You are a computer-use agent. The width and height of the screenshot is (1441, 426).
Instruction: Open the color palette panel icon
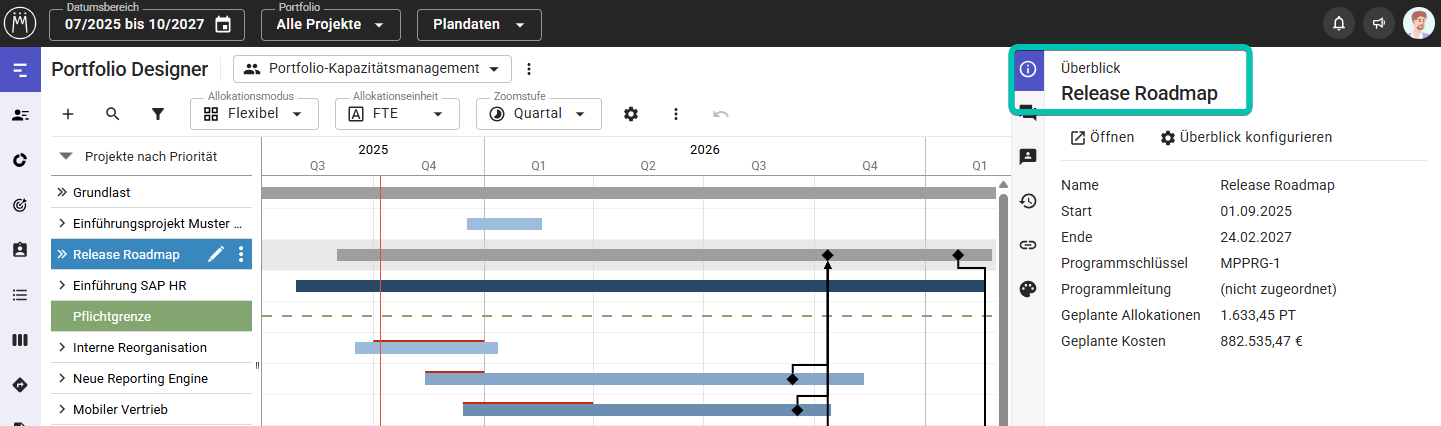click(x=1028, y=289)
